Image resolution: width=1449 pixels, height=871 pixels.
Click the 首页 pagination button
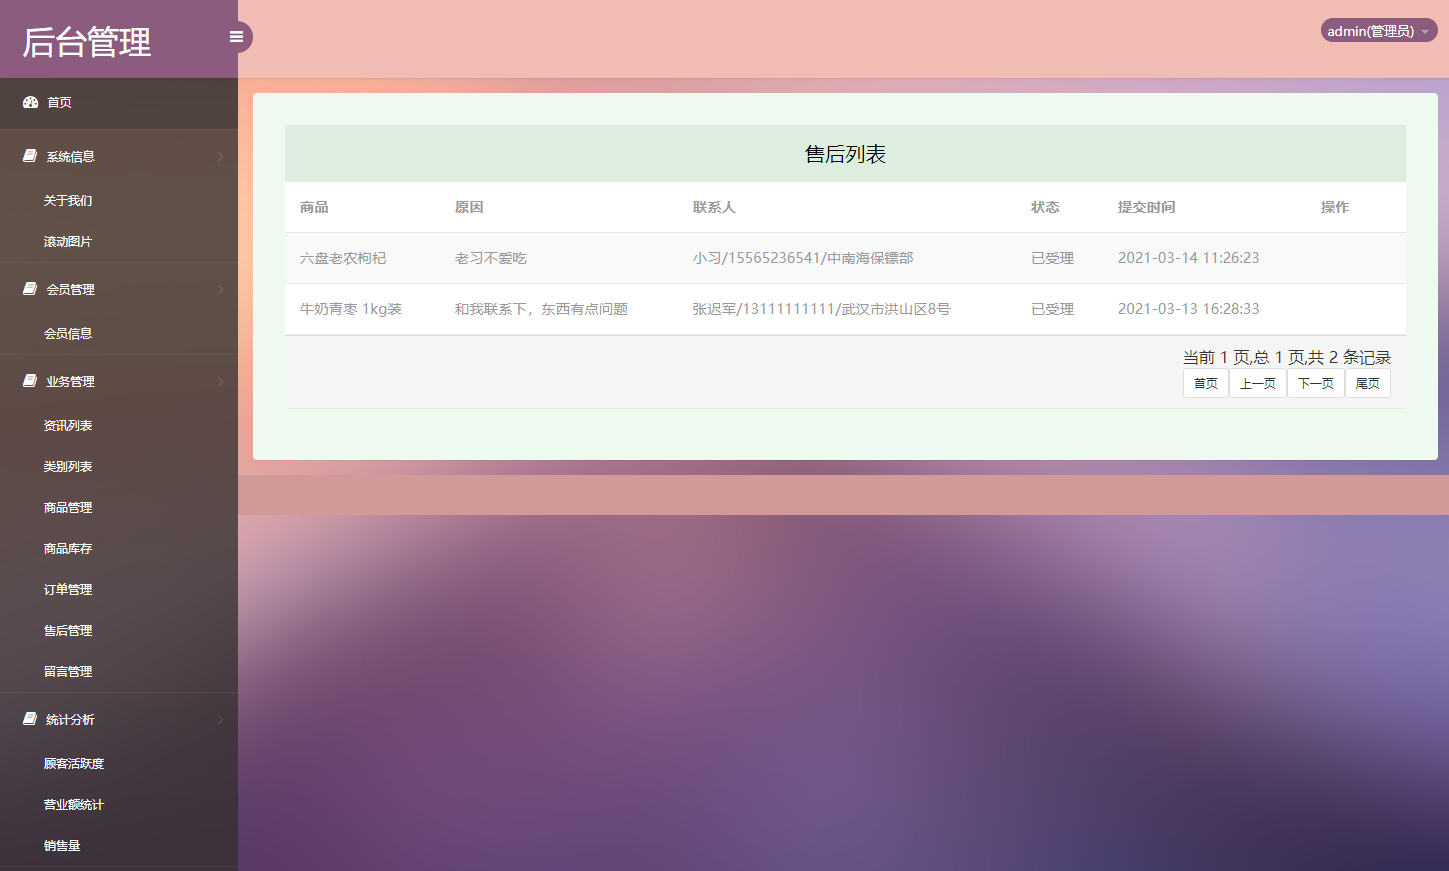(1204, 383)
